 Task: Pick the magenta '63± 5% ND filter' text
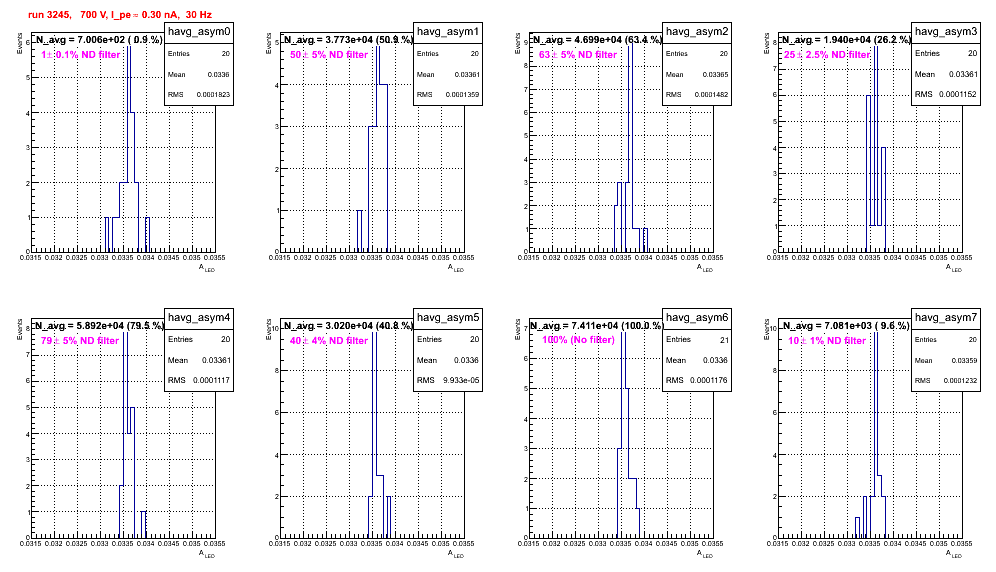click(578, 55)
